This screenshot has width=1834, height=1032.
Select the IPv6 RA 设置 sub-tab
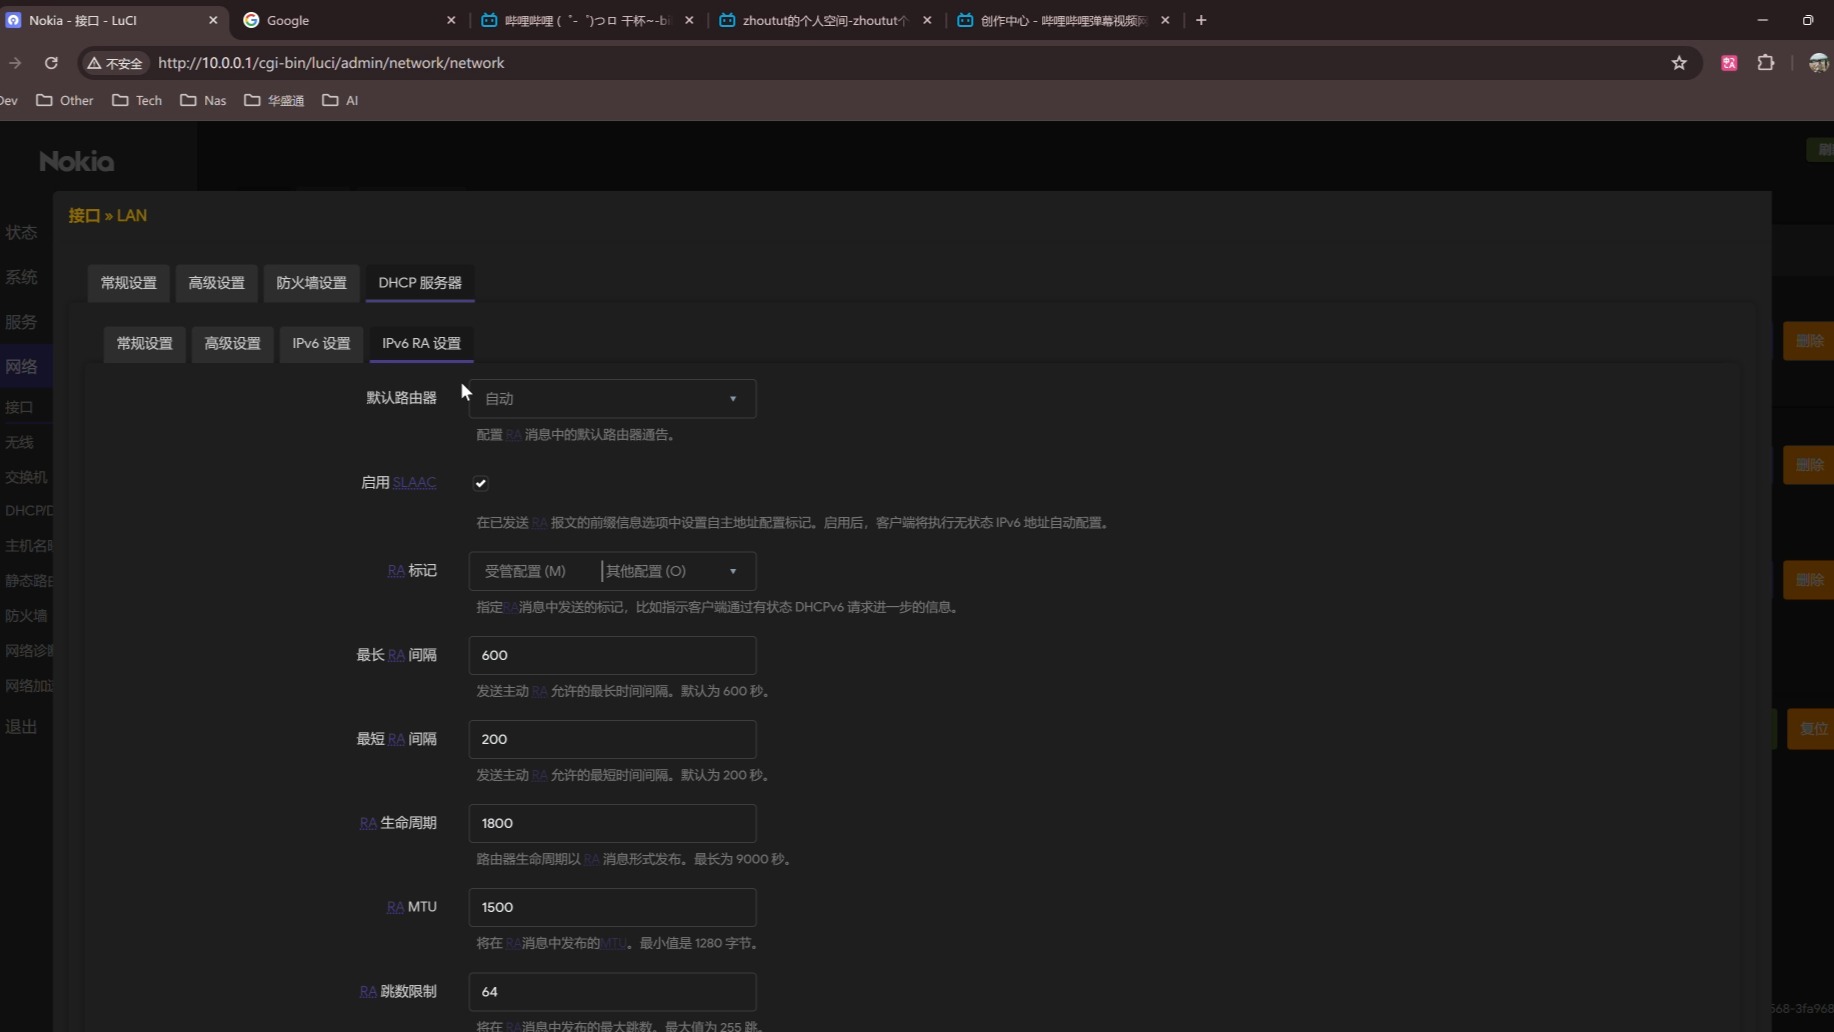421,343
